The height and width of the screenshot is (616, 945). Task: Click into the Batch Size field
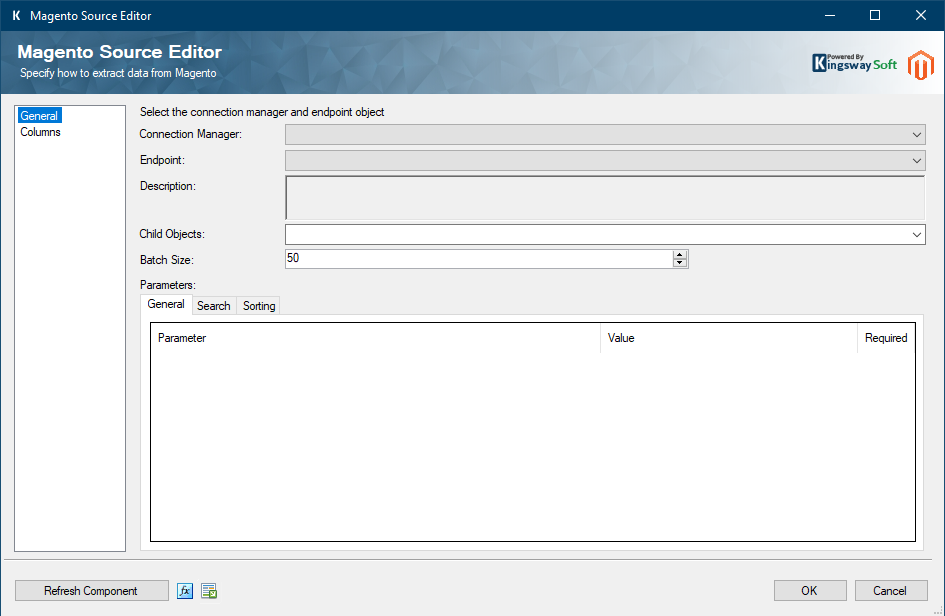pos(479,259)
